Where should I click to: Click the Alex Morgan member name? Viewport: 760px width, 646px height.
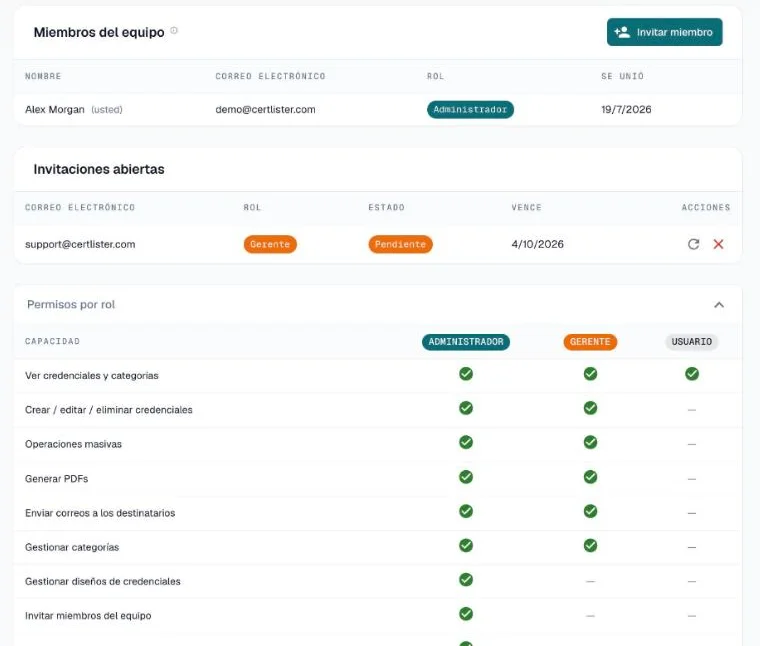(x=55, y=110)
